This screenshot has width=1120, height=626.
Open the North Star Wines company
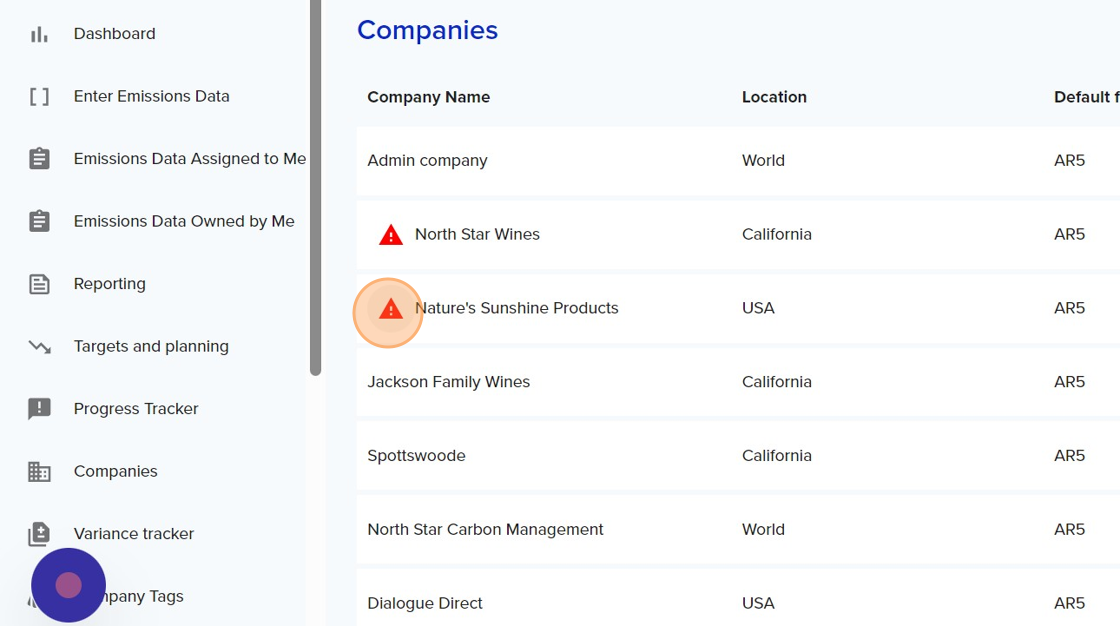pos(477,234)
